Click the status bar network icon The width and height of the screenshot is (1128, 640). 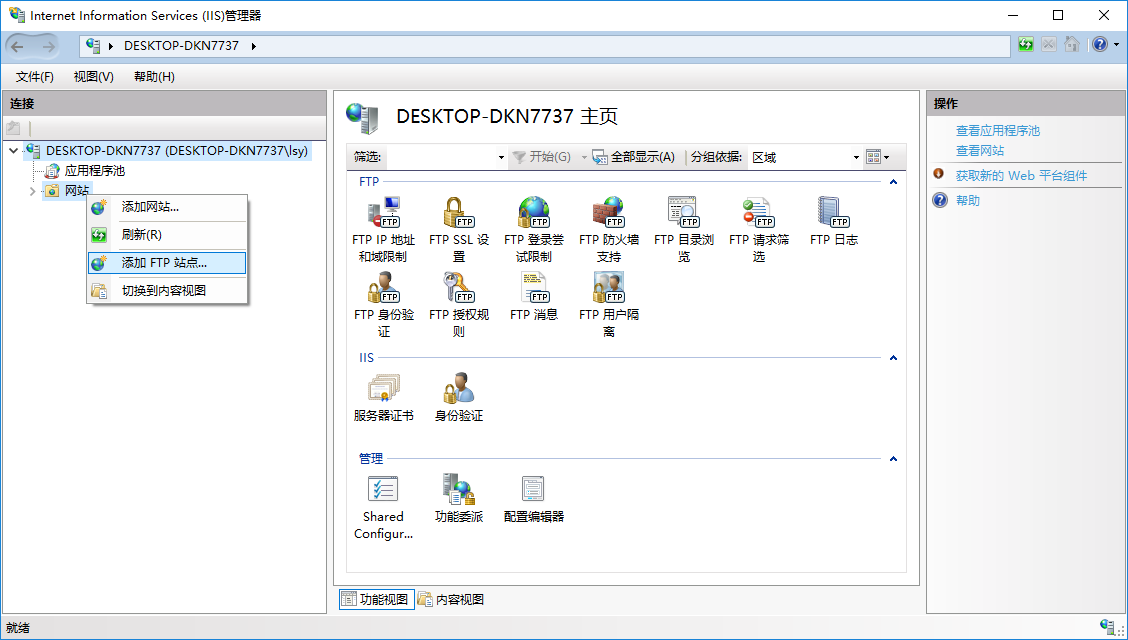click(1109, 626)
